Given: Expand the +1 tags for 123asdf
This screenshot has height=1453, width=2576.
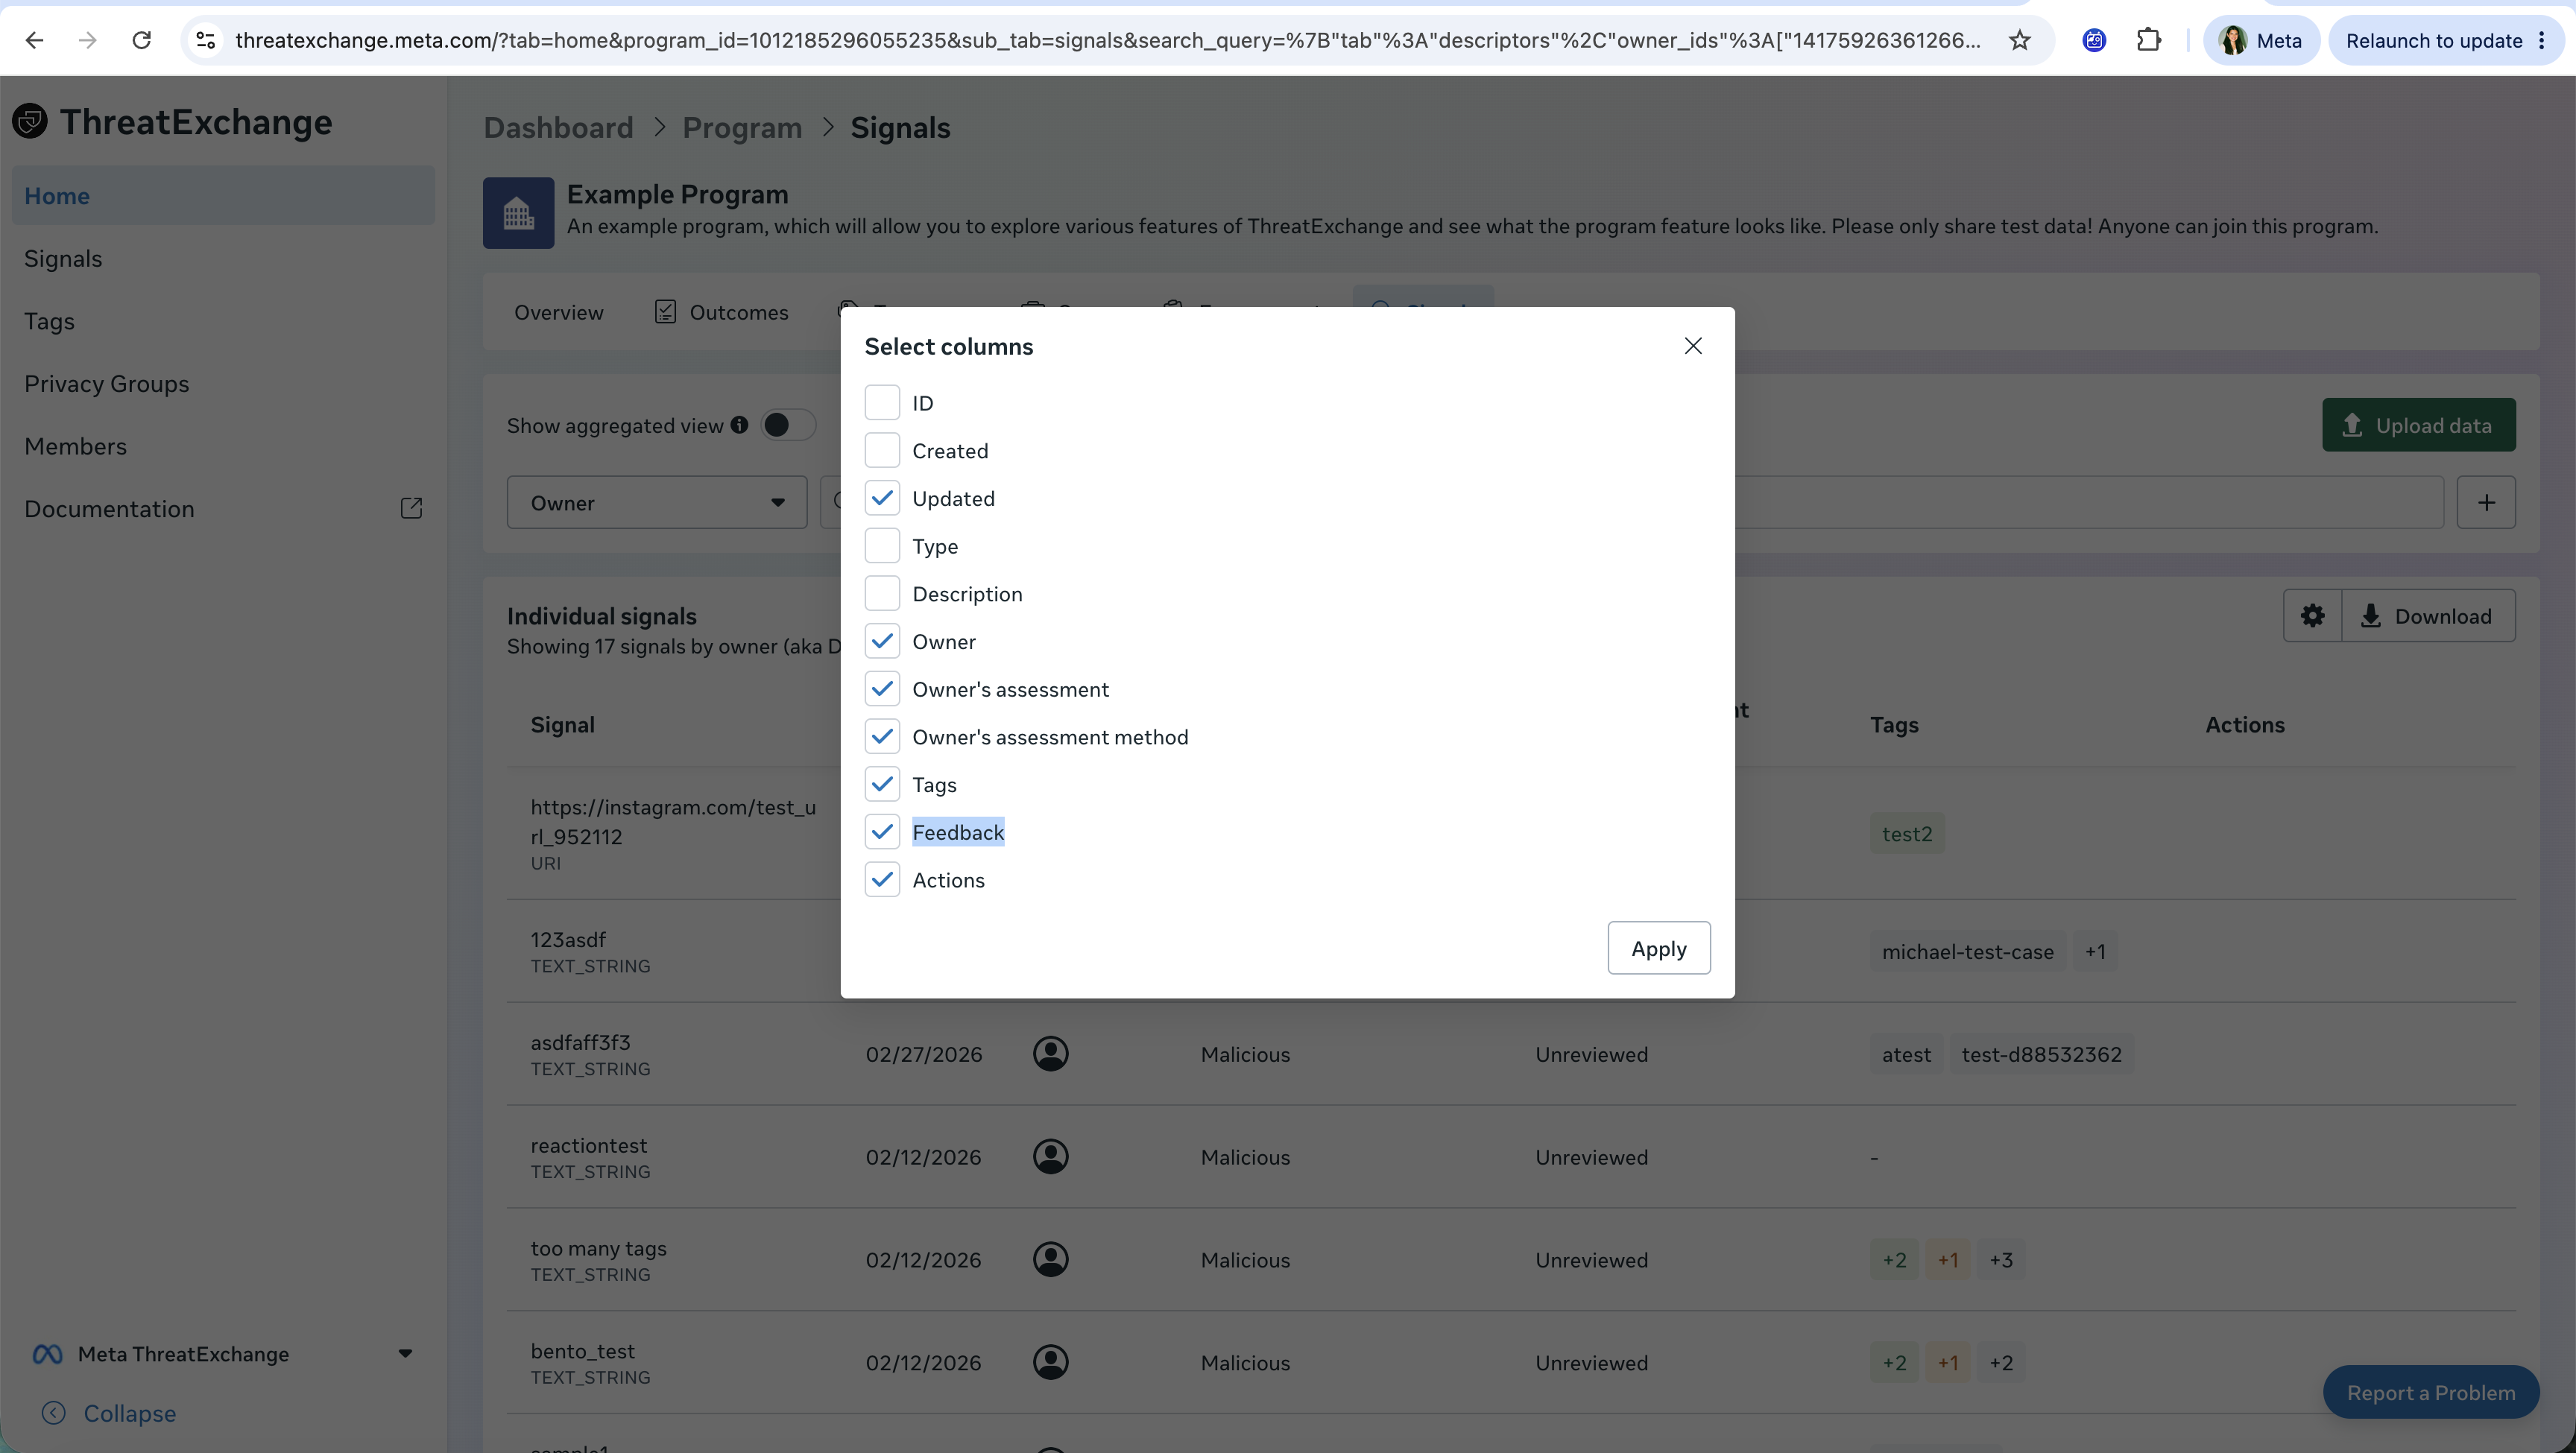Looking at the screenshot, I should pyautogui.click(x=2095, y=952).
